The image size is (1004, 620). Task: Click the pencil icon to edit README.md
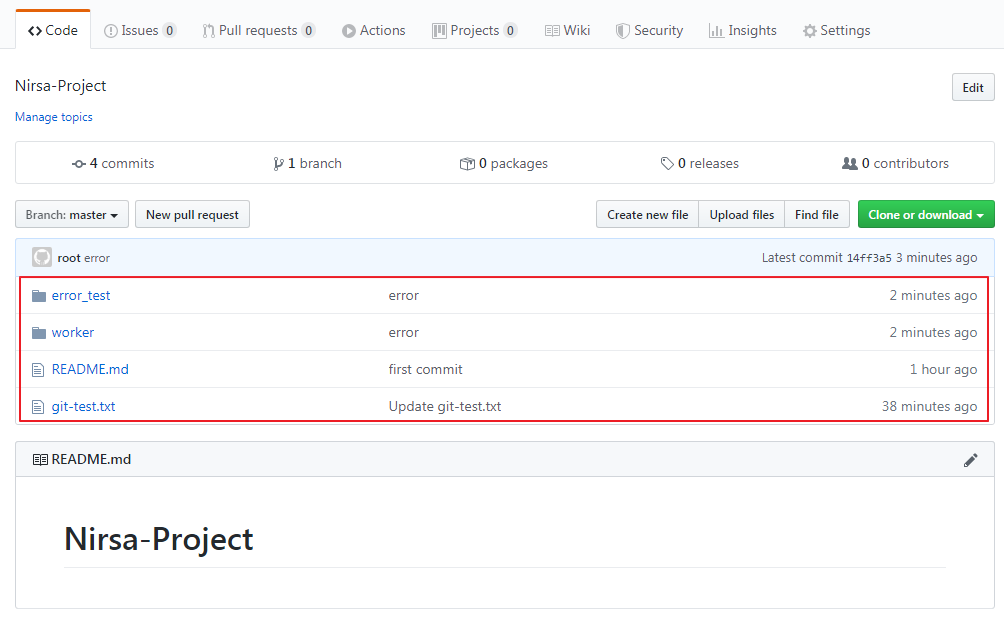pyautogui.click(x=970, y=460)
